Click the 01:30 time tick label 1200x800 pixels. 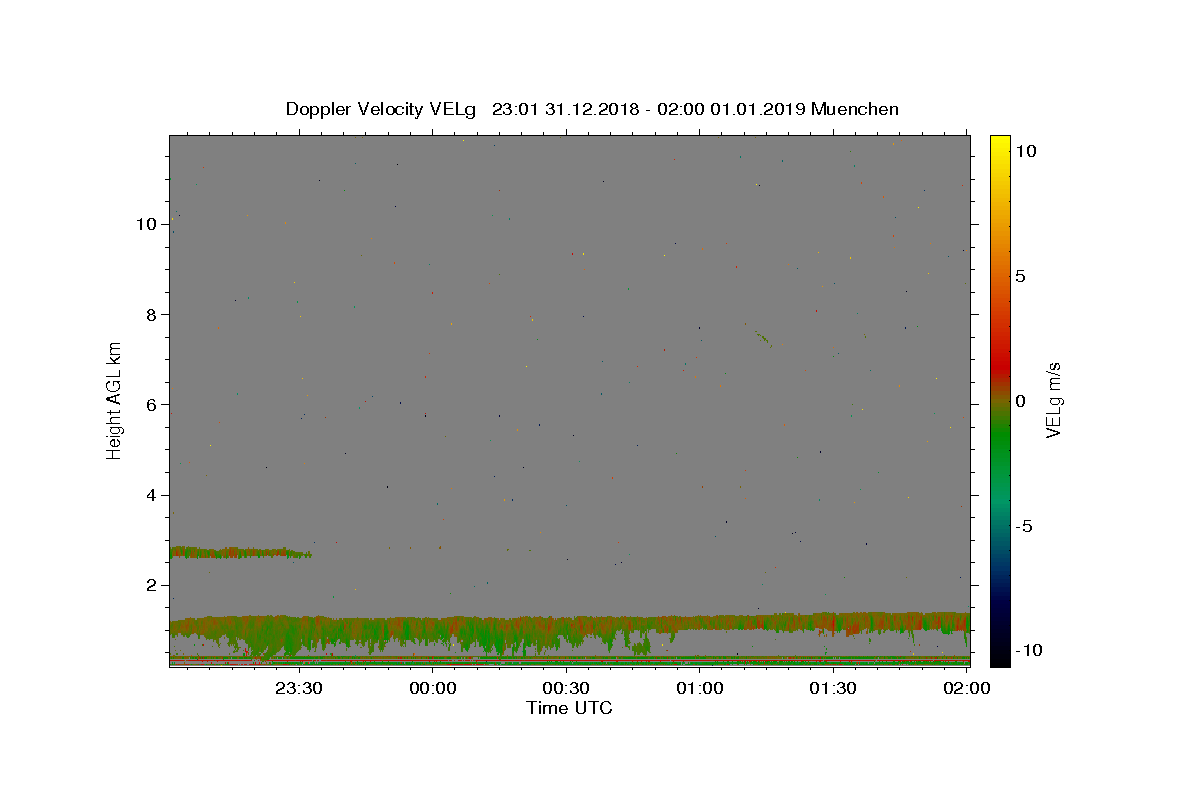tap(833, 688)
